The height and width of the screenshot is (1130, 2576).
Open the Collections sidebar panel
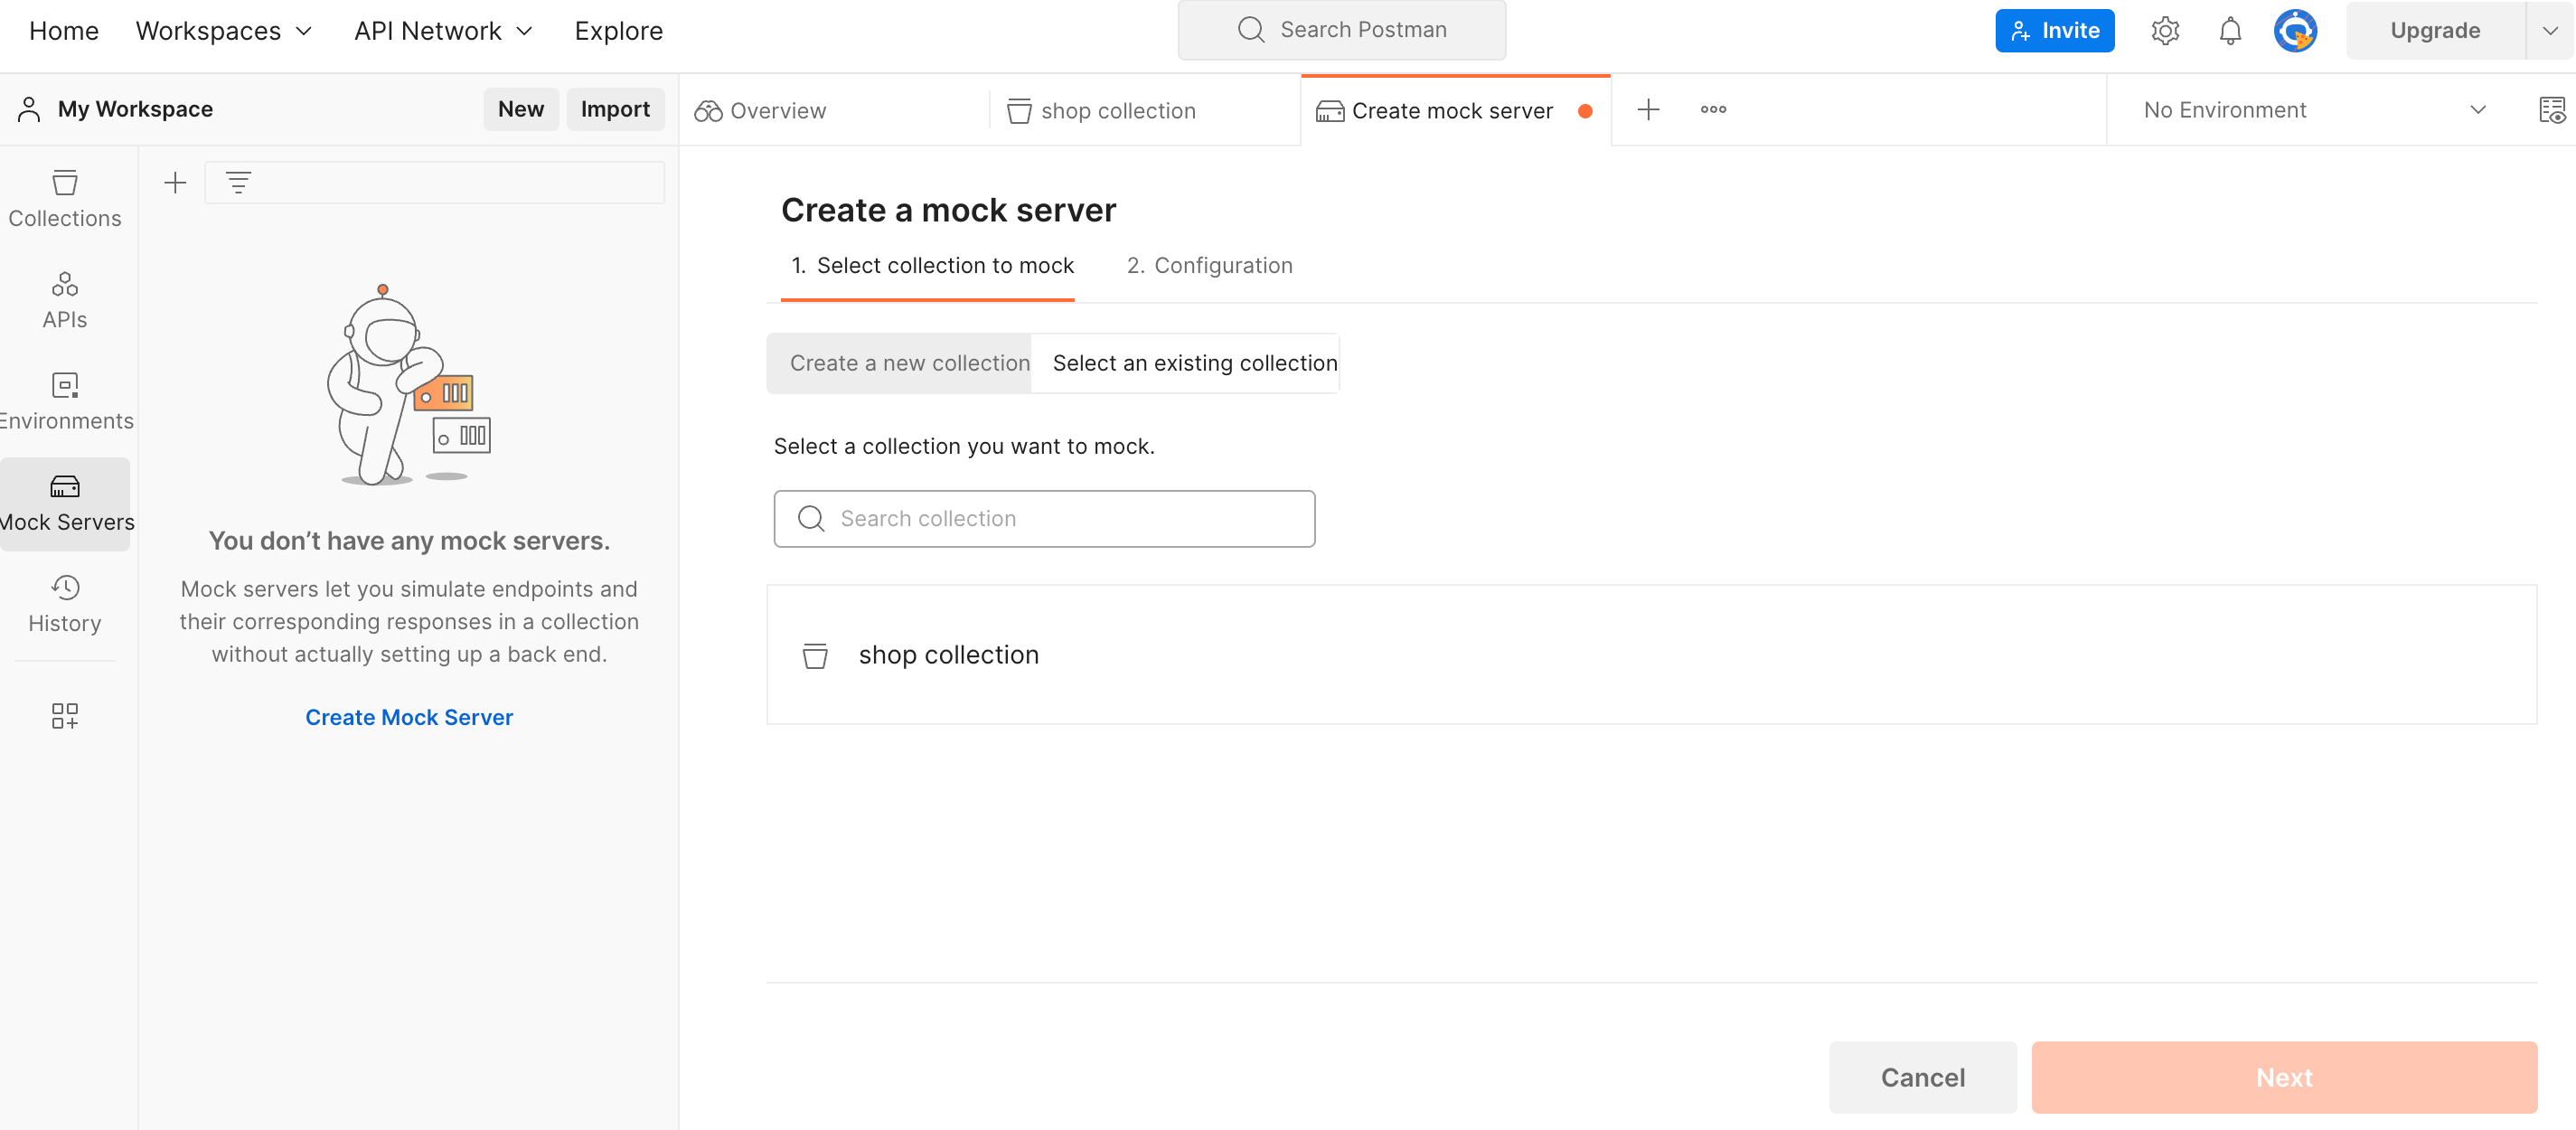[x=65, y=199]
